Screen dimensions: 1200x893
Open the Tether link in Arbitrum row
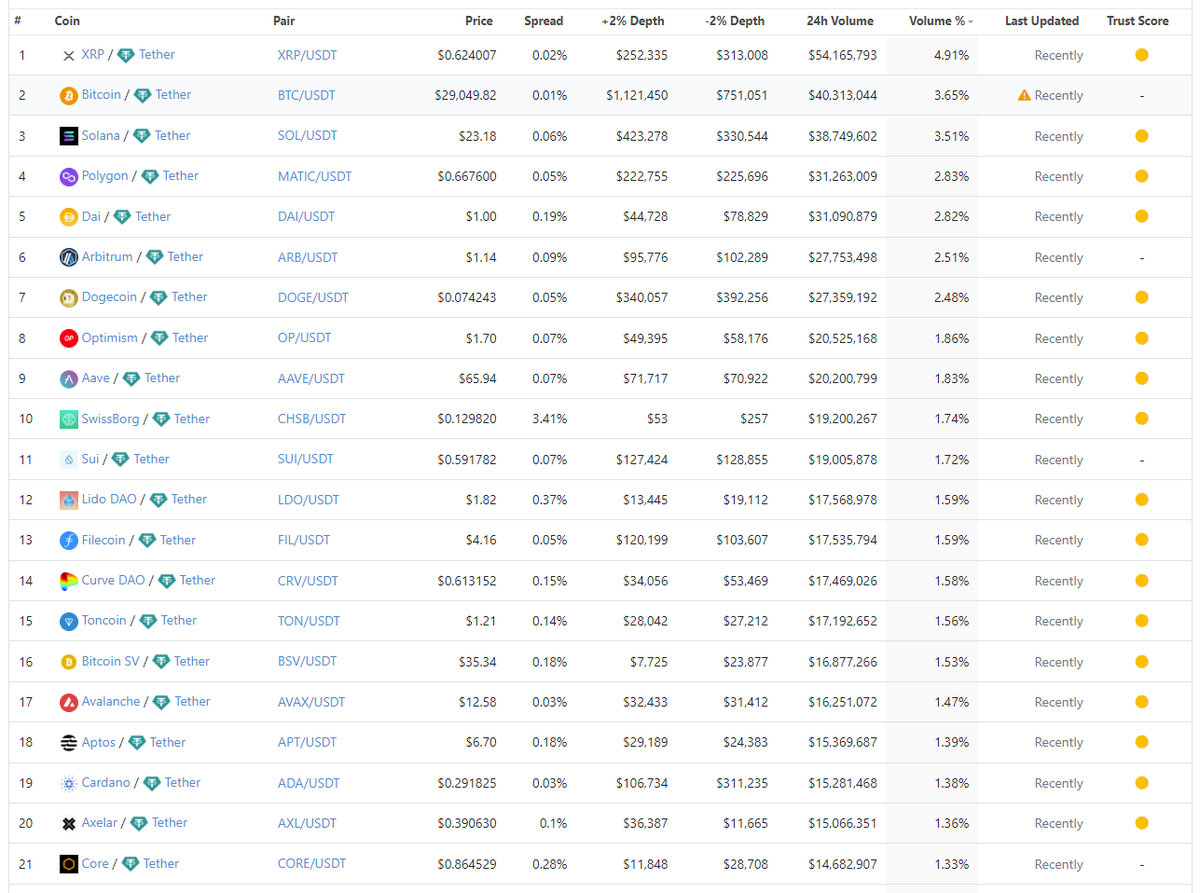coord(185,256)
